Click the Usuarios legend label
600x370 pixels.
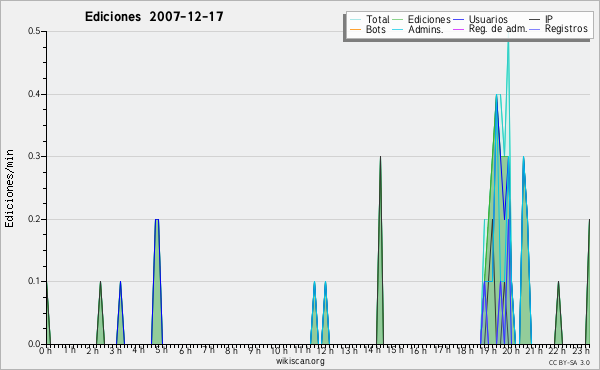488,19
